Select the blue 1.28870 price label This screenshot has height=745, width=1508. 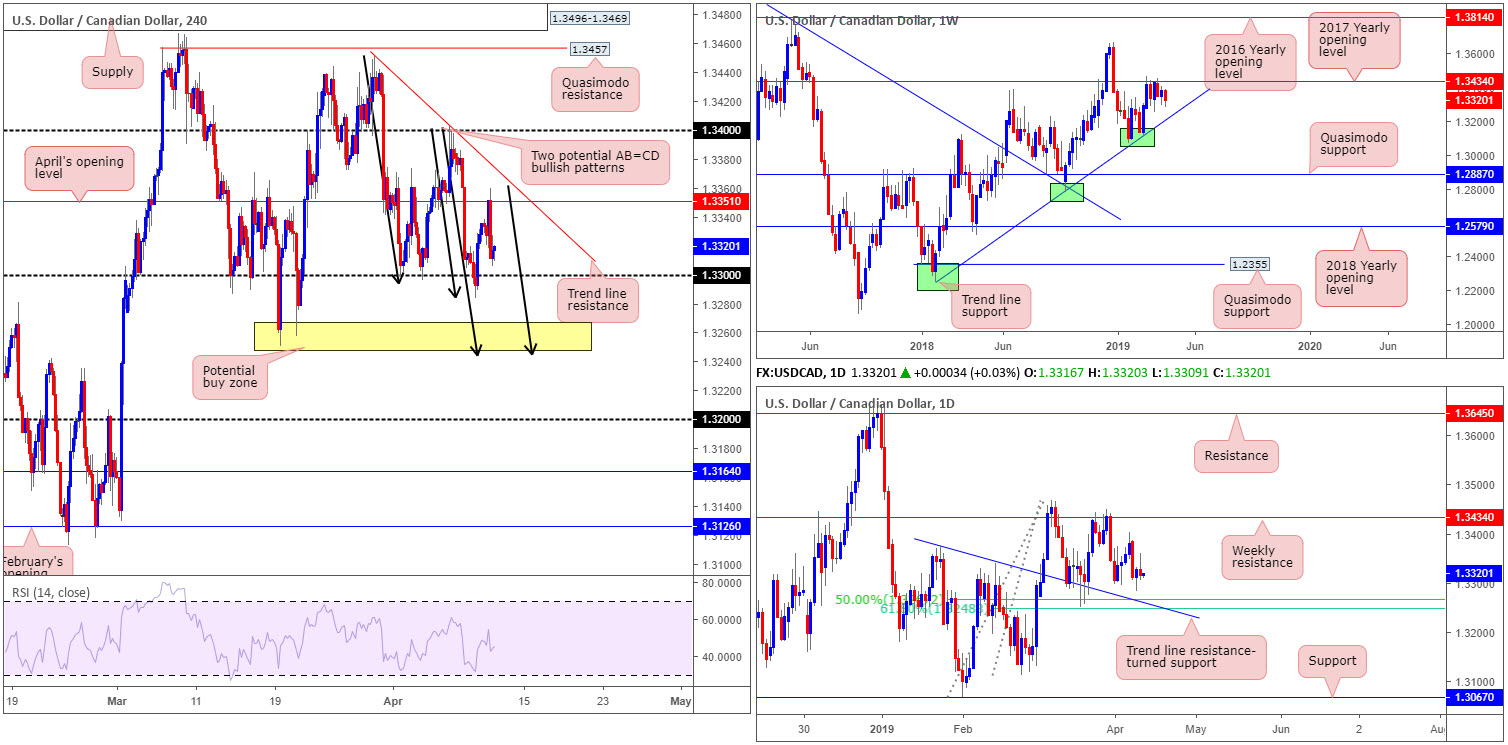click(x=1474, y=174)
